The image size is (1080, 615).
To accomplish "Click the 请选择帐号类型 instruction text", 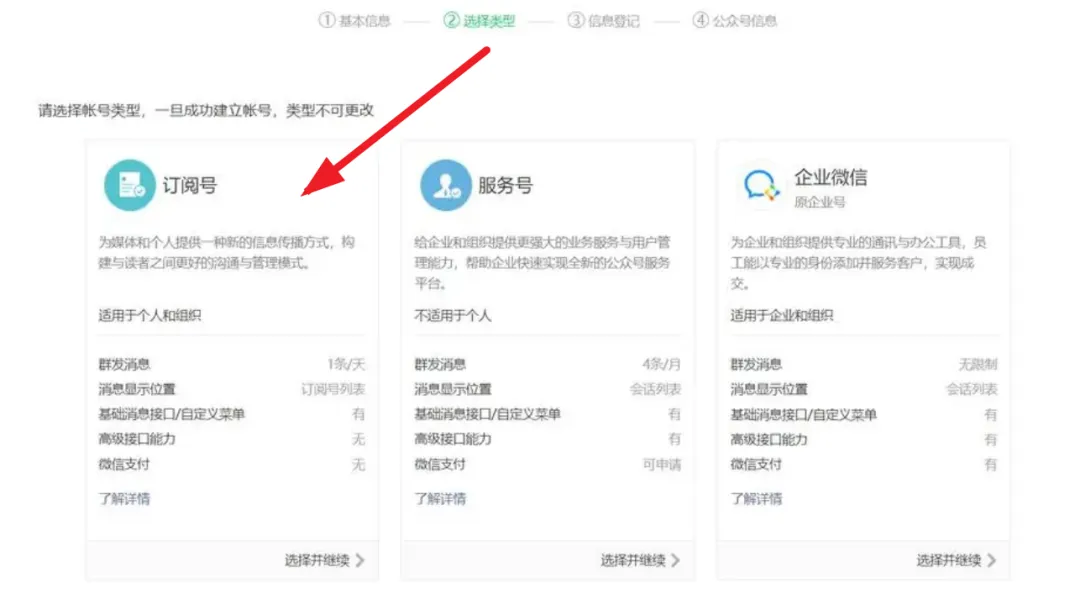I will tap(206, 110).
